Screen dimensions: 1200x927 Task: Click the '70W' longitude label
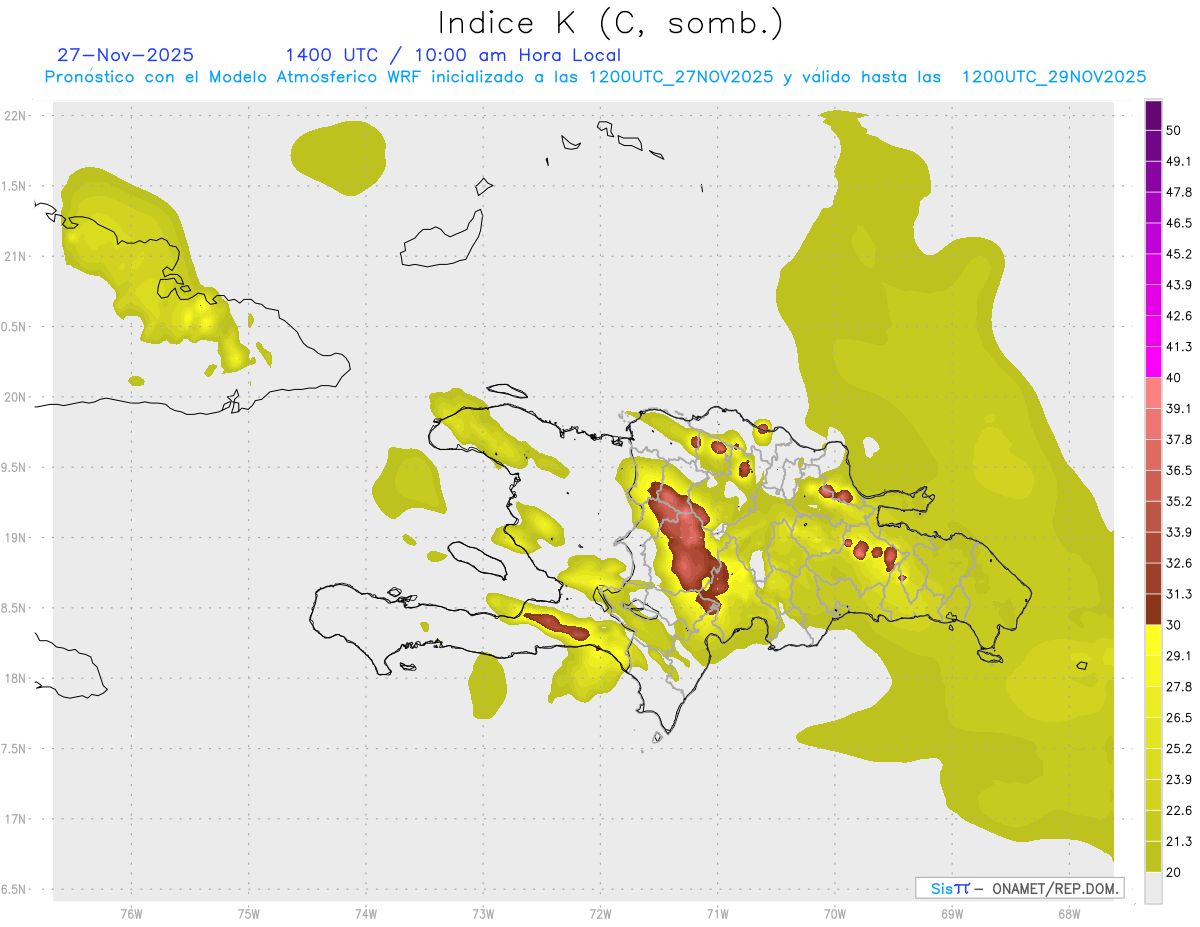click(835, 914)
